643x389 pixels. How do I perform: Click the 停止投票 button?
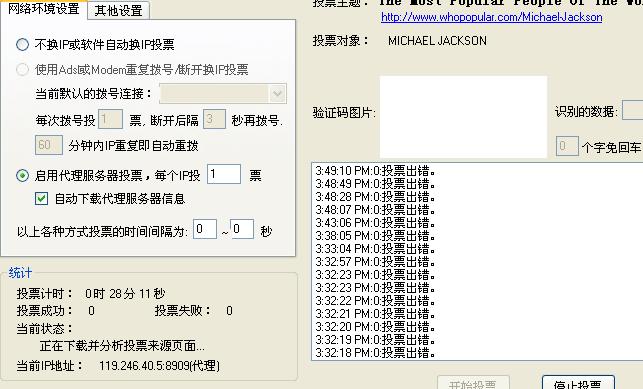point(578,382)
